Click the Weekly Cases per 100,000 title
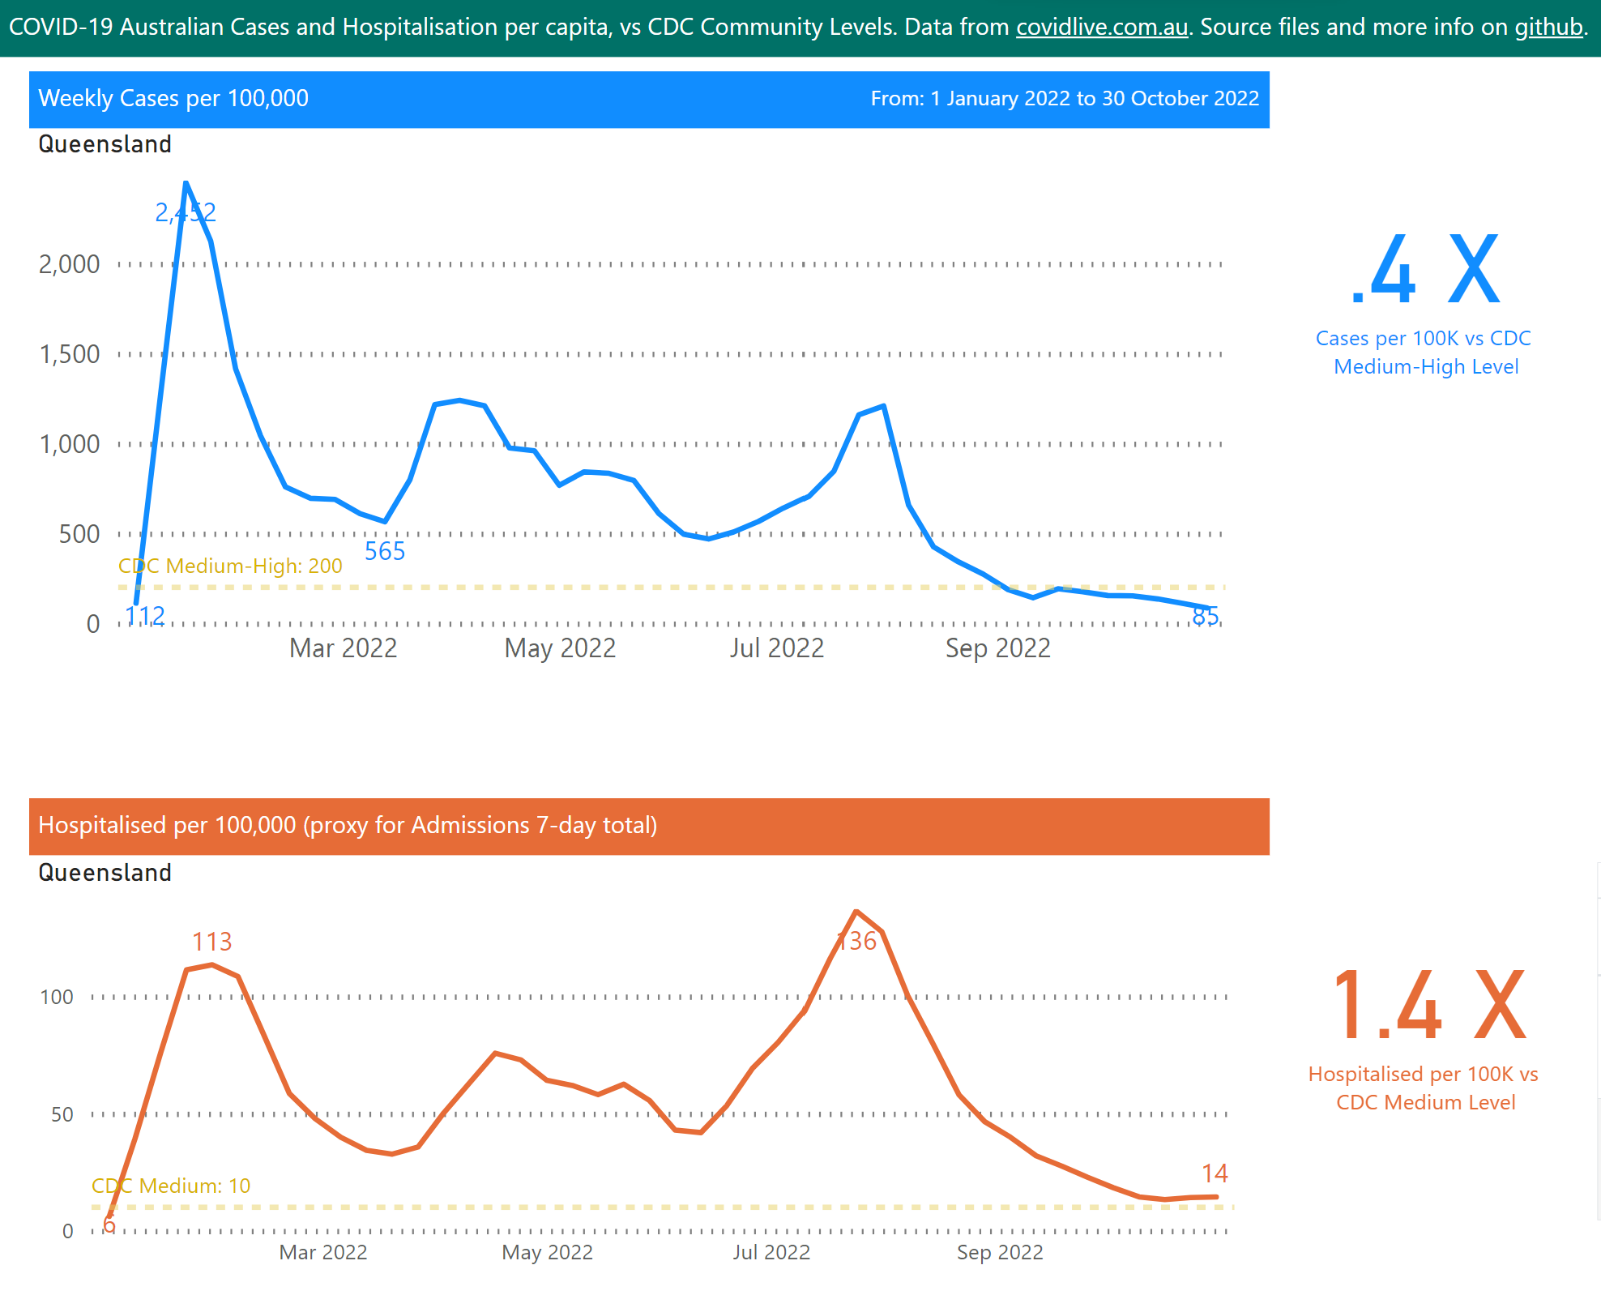The image size is (1601, 1295). pyautogui.click(x=173, y=98)
